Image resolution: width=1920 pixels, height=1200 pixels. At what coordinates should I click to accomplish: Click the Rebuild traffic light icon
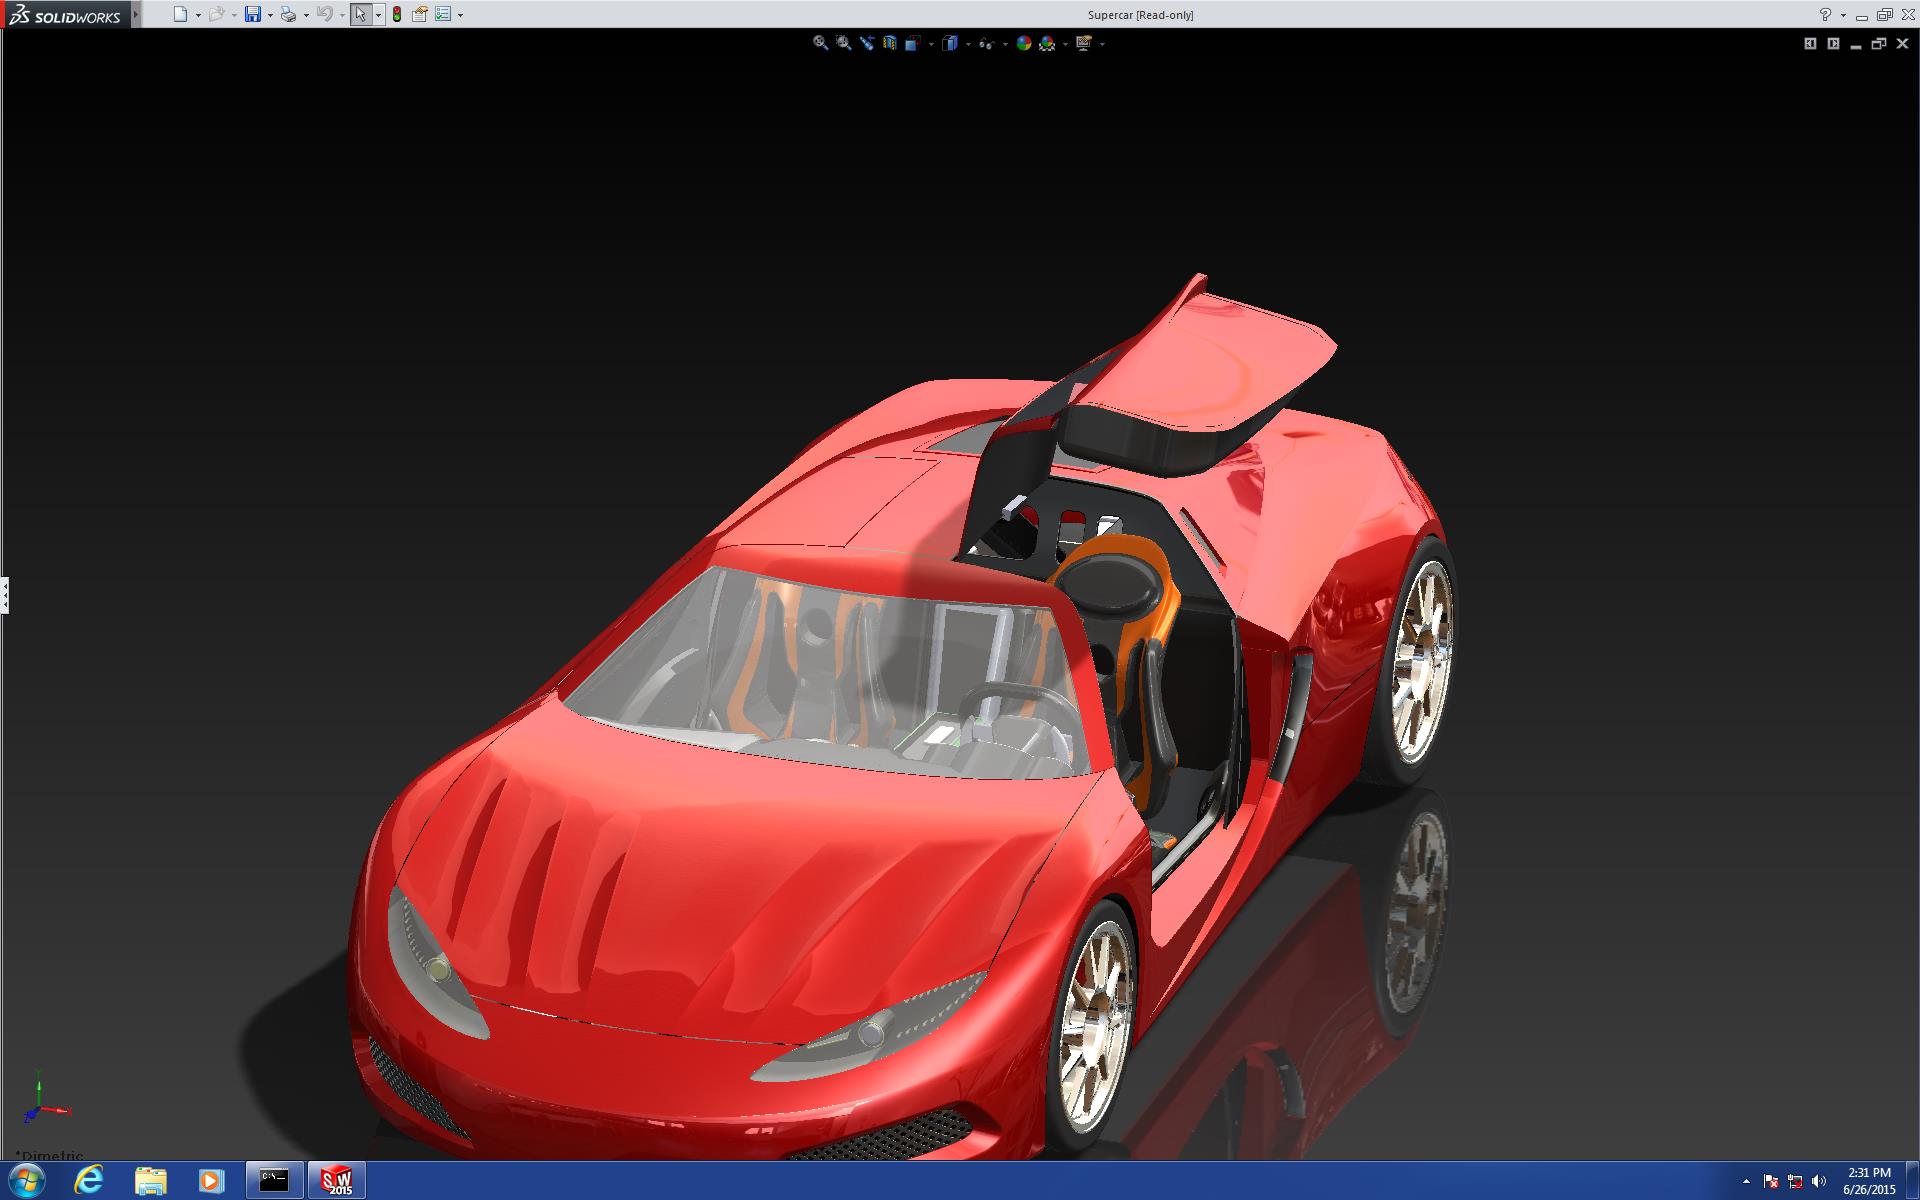tap(397, 14)
